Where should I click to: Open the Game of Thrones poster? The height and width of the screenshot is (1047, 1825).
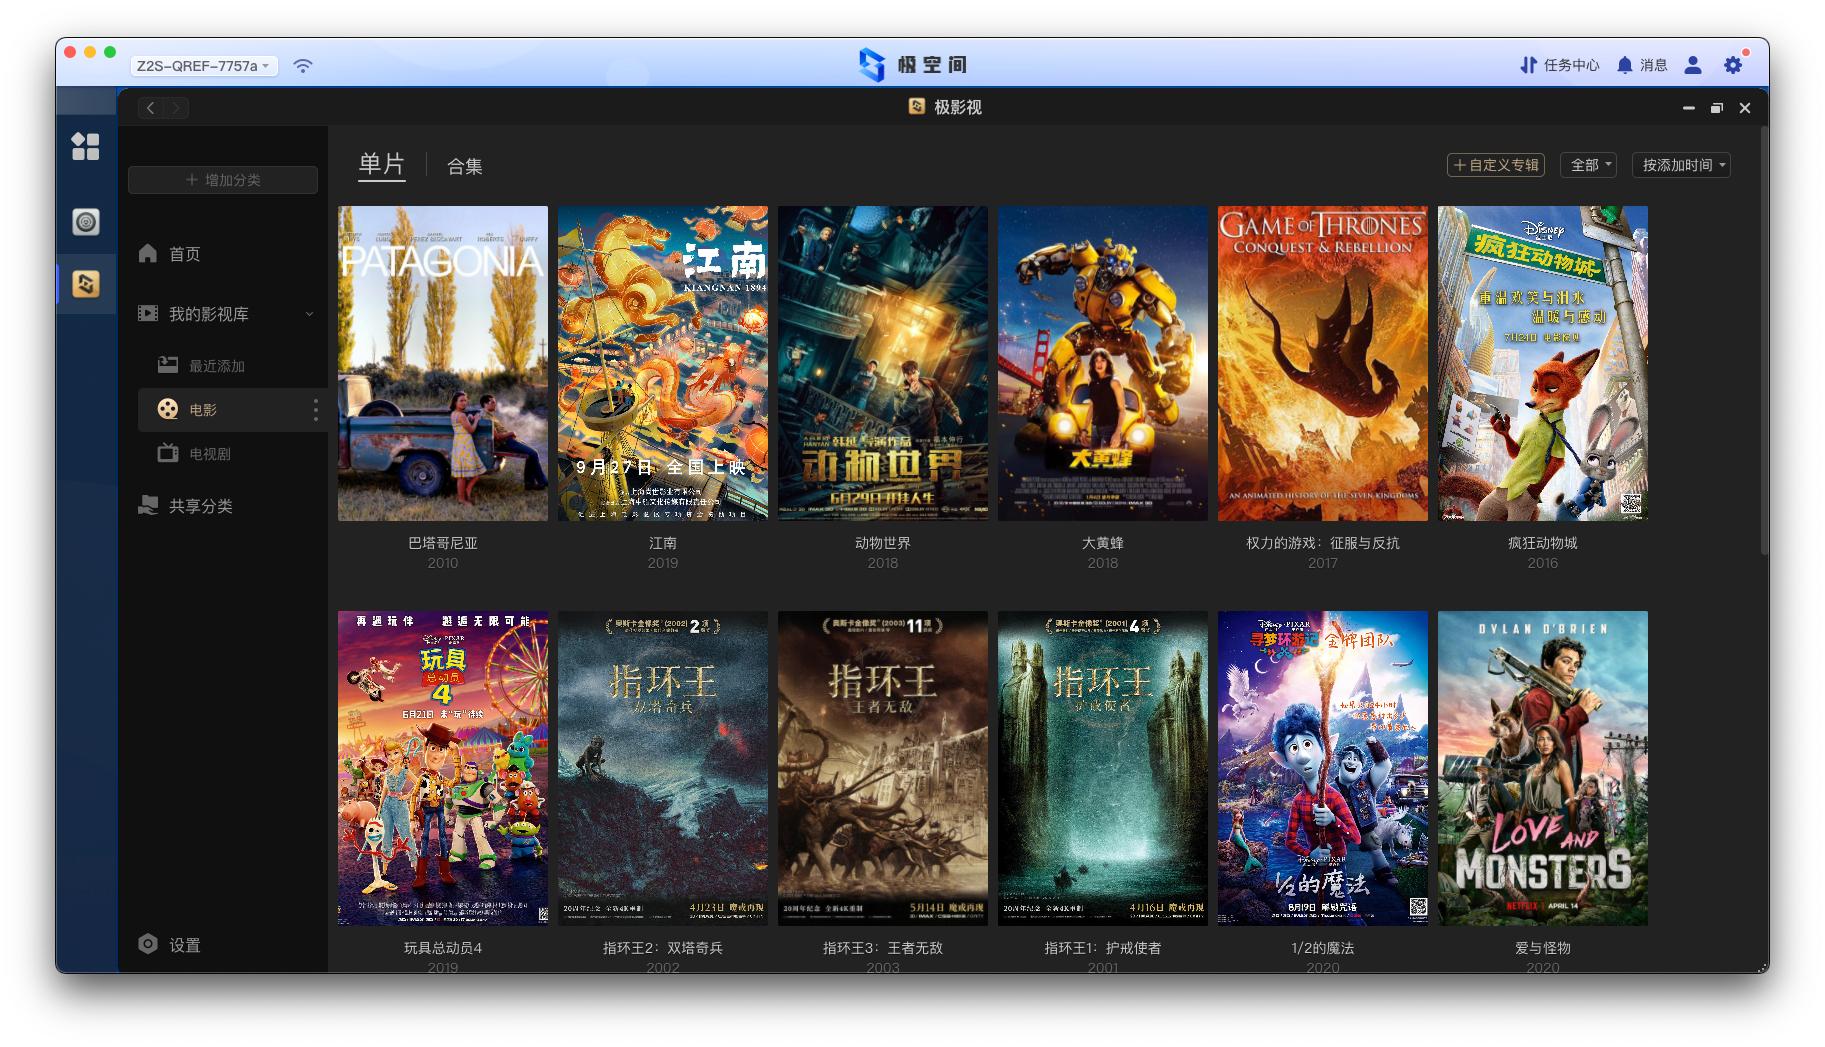tap(1323, 363)
